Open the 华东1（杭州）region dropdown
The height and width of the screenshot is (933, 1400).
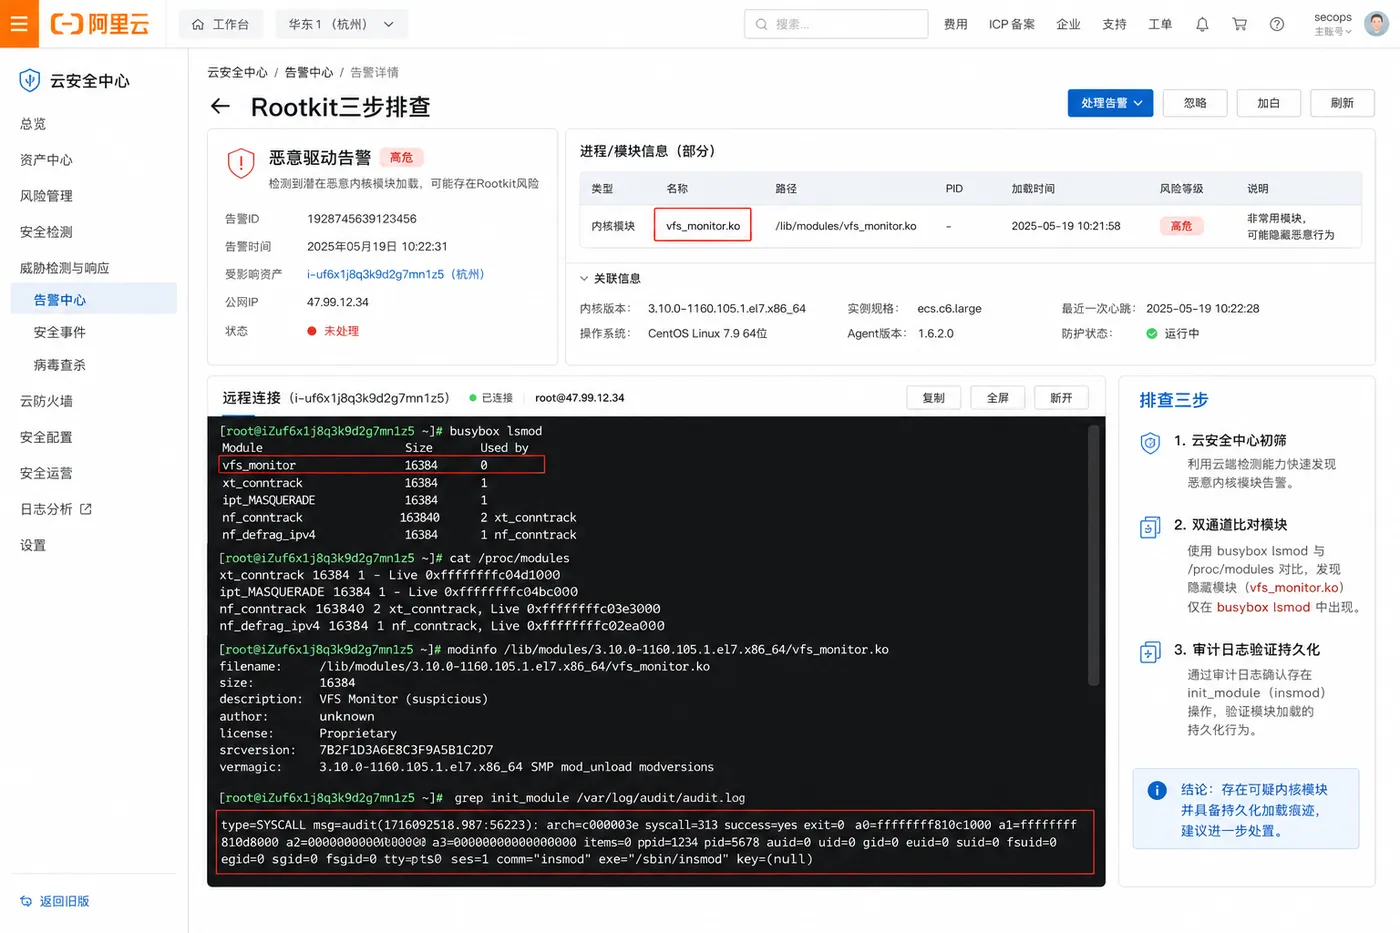(341, 24)
